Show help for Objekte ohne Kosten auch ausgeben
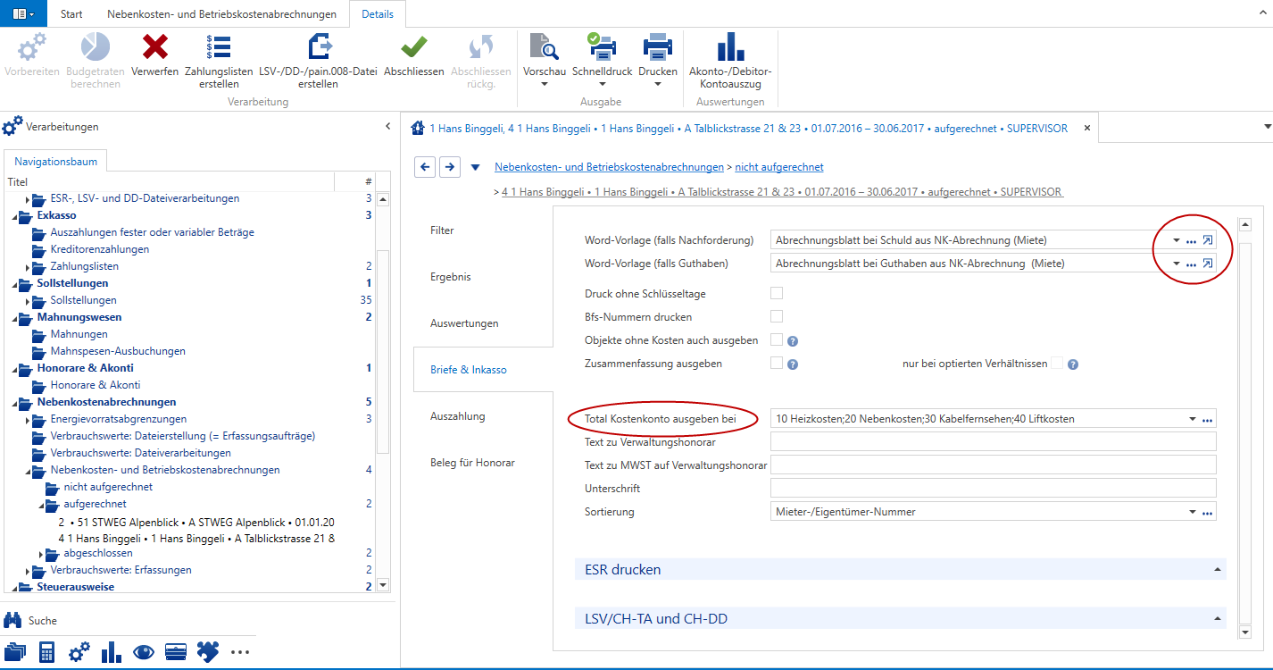1273x670 pixels. coord(792,341)
